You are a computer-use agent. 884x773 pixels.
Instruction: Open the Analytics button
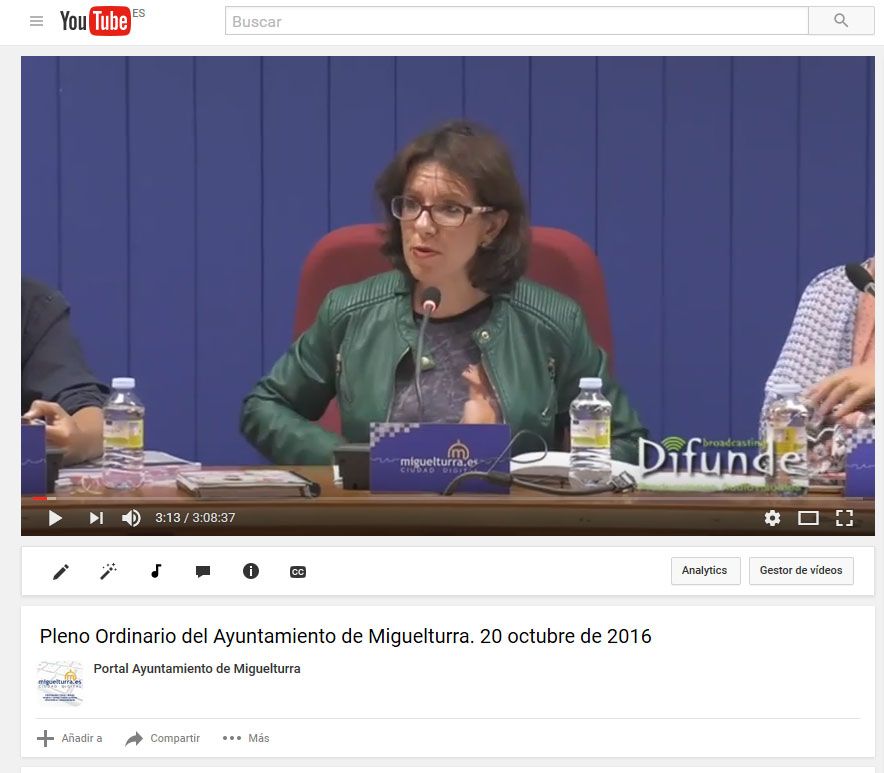coord(705,571)
